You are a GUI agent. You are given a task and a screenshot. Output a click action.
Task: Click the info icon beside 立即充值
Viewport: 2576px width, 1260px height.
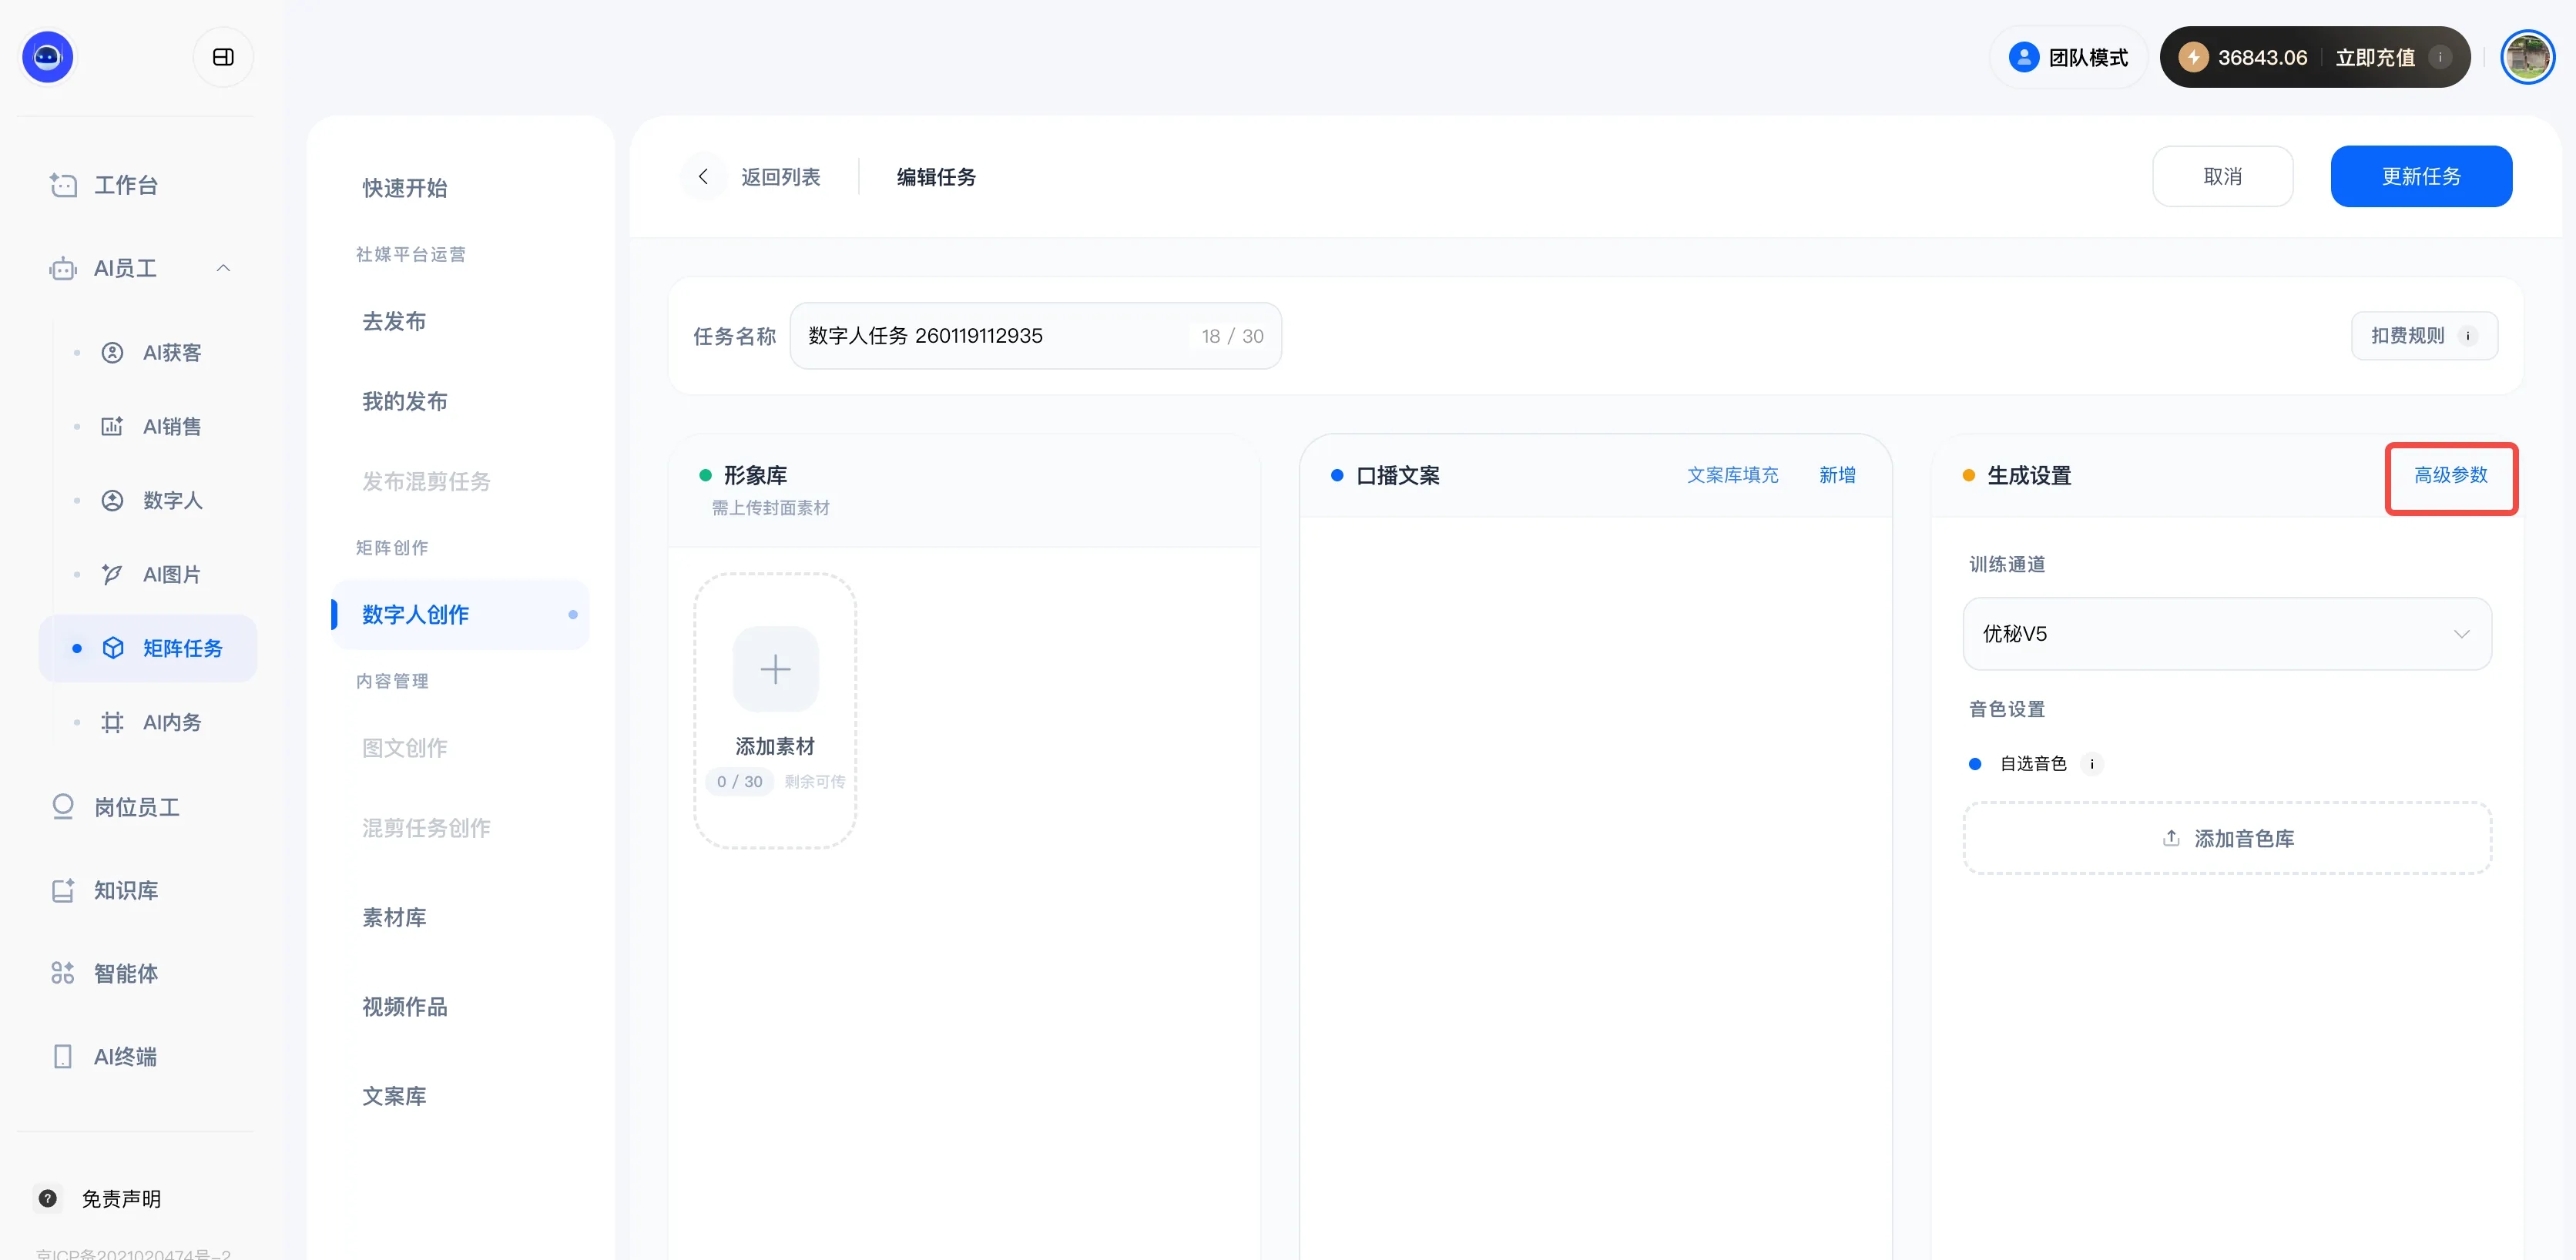point(2440,57)
